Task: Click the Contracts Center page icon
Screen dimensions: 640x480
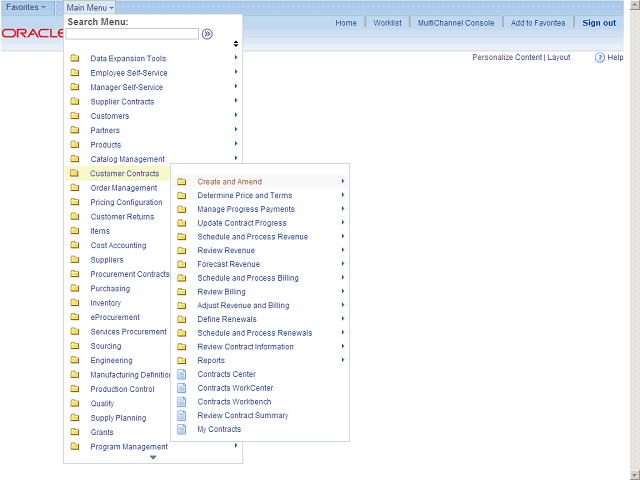Action: (182, 374)
